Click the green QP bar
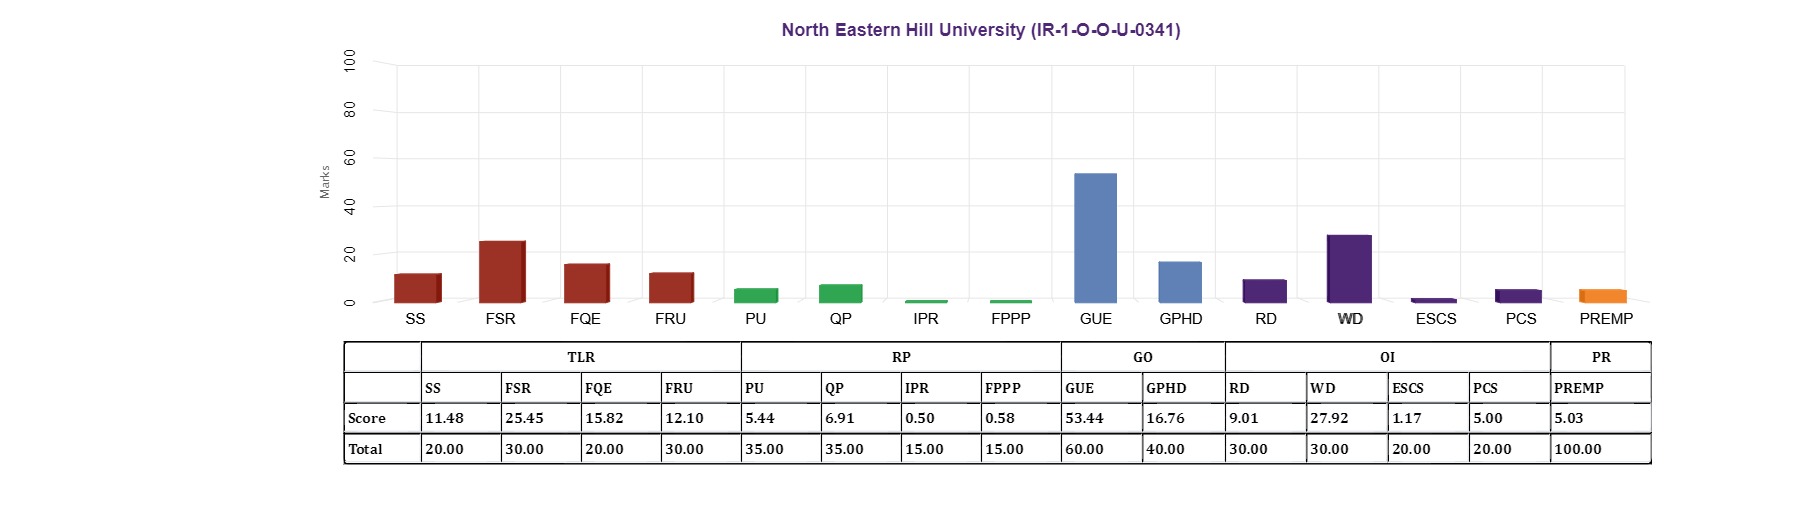 (x=841, y=294)
